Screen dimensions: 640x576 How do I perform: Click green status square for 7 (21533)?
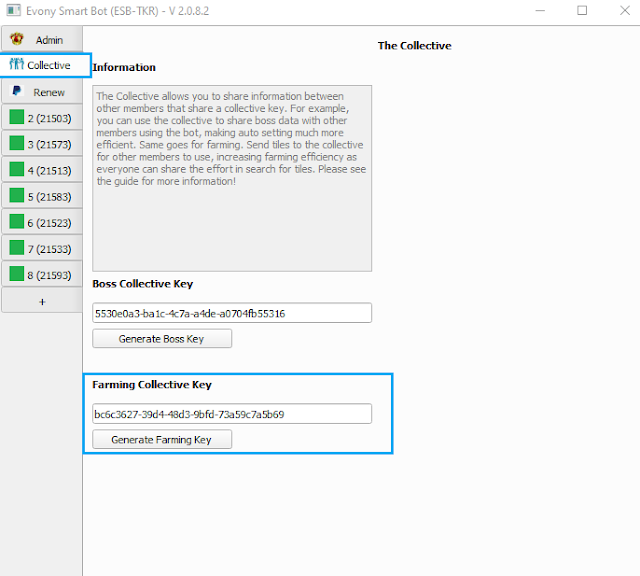point(17,247)
